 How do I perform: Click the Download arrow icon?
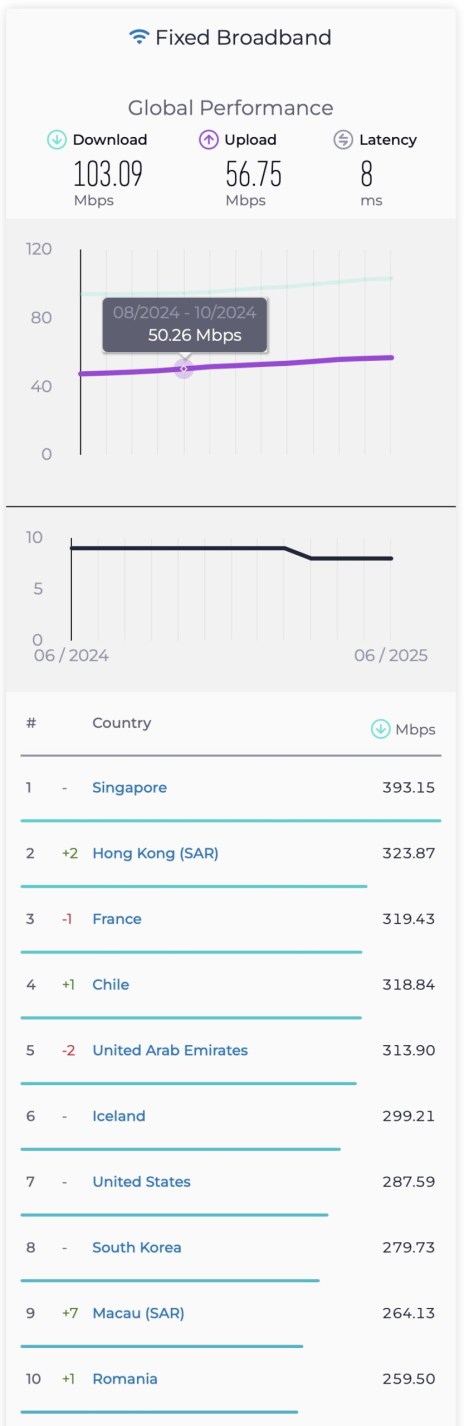click(x=57, y=140)
